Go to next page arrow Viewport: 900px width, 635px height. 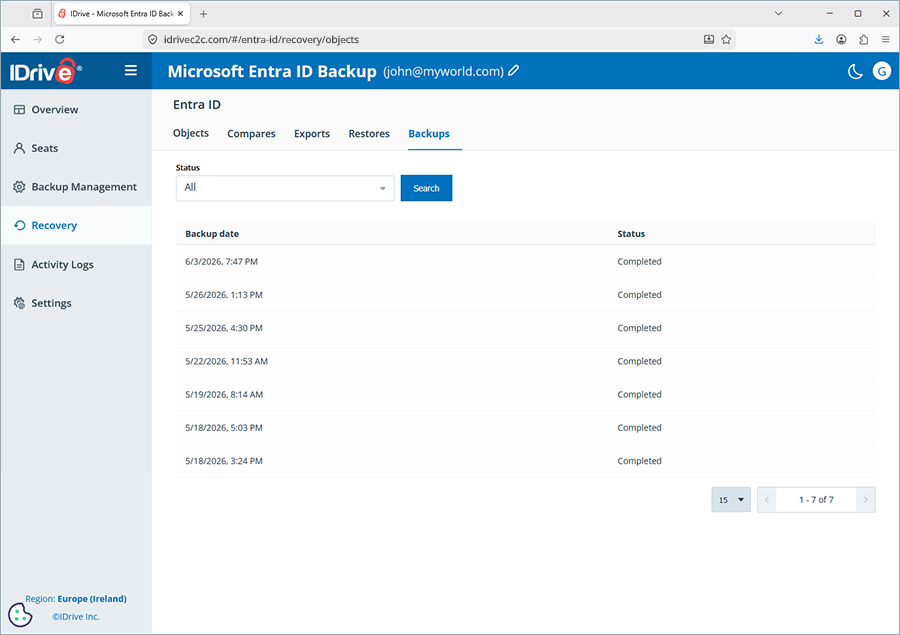[866, 500]
